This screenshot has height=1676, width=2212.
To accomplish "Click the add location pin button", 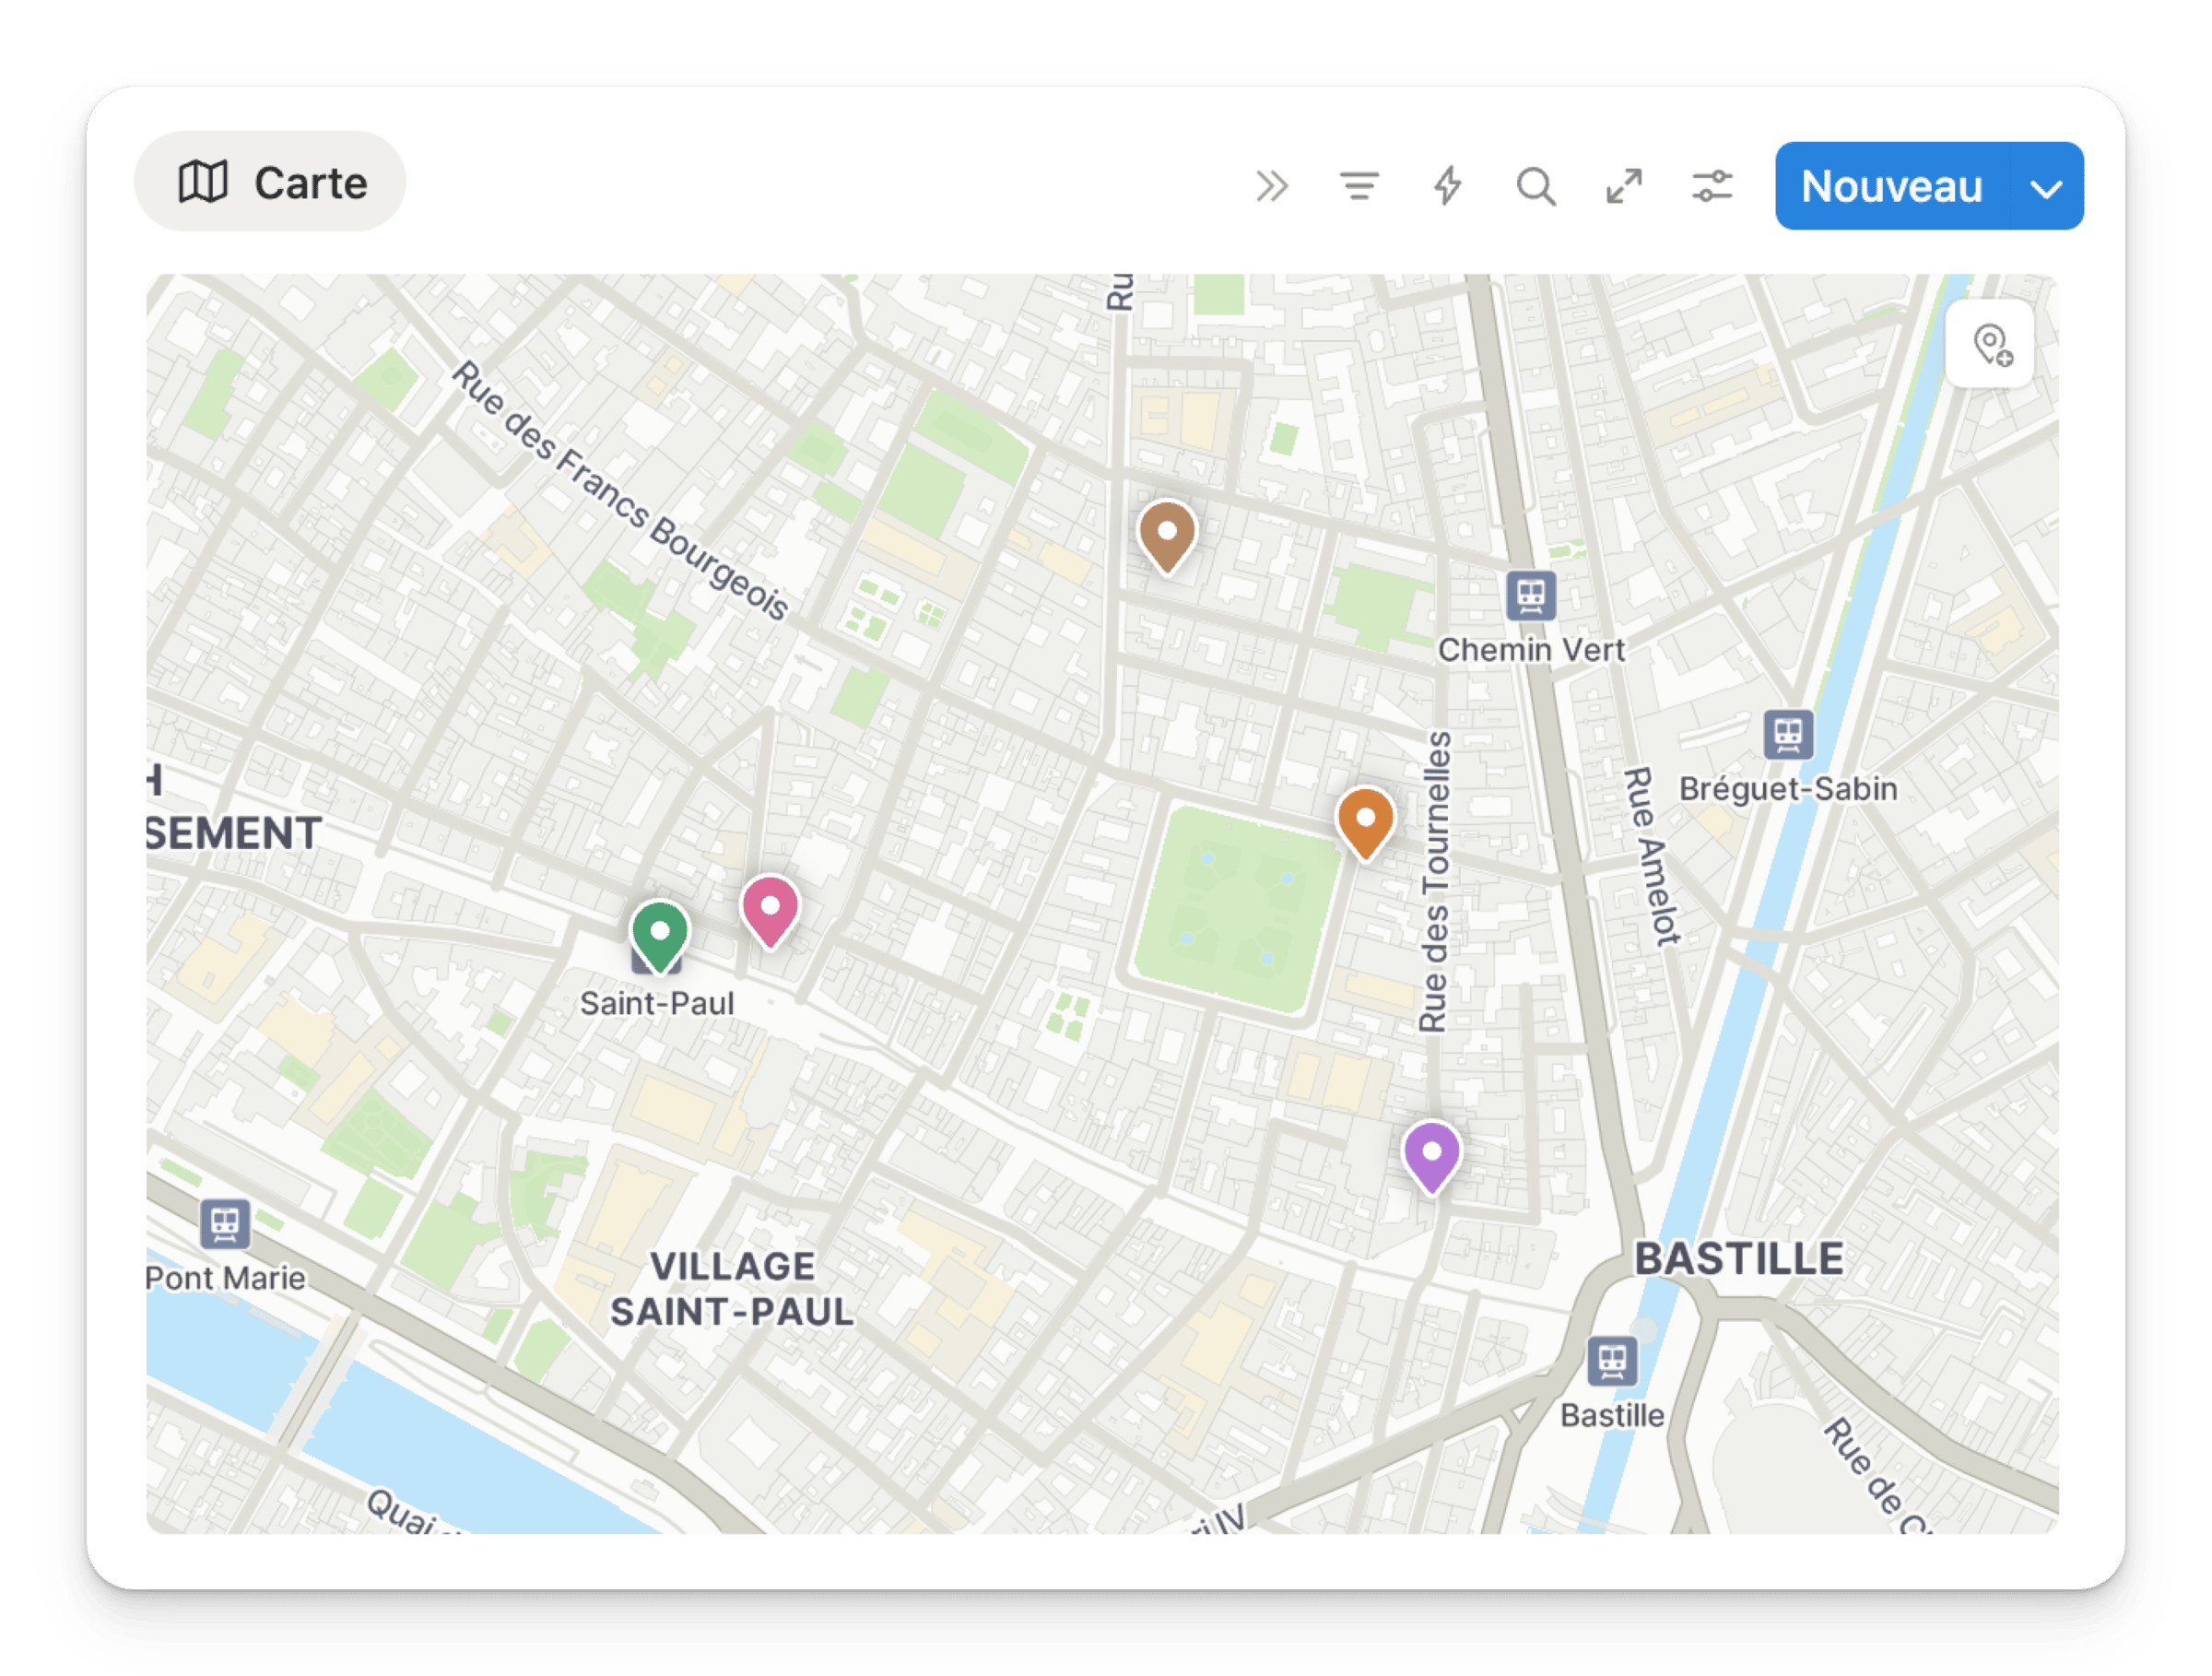I will (x=1991, y=345).
